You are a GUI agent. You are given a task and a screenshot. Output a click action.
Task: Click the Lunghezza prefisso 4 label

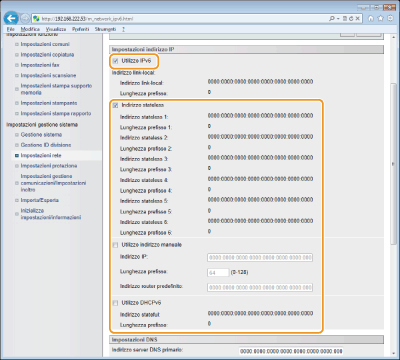coord(146,191)
